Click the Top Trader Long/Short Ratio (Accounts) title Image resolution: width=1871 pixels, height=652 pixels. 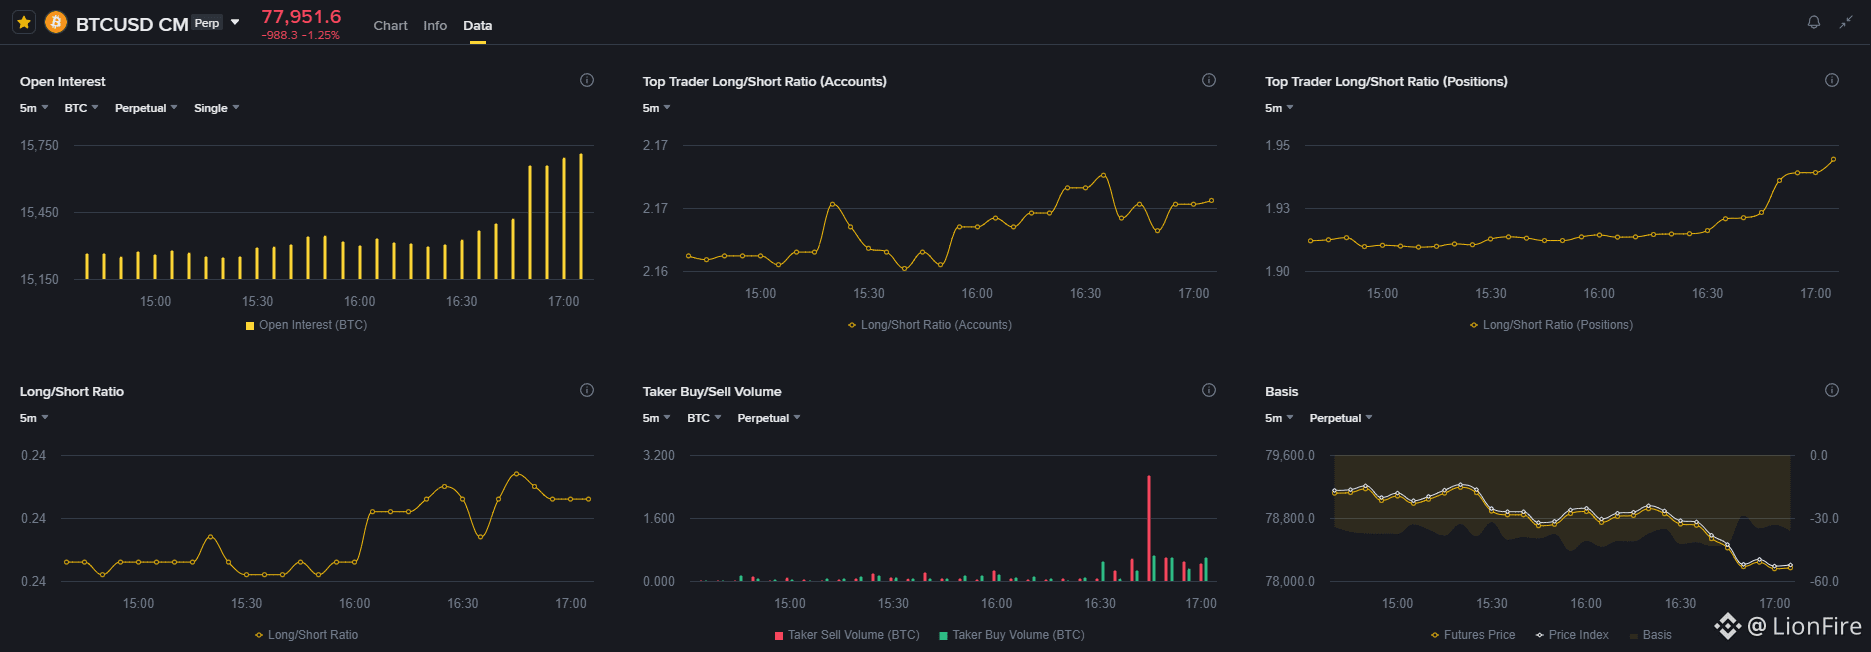click(764, 81)
